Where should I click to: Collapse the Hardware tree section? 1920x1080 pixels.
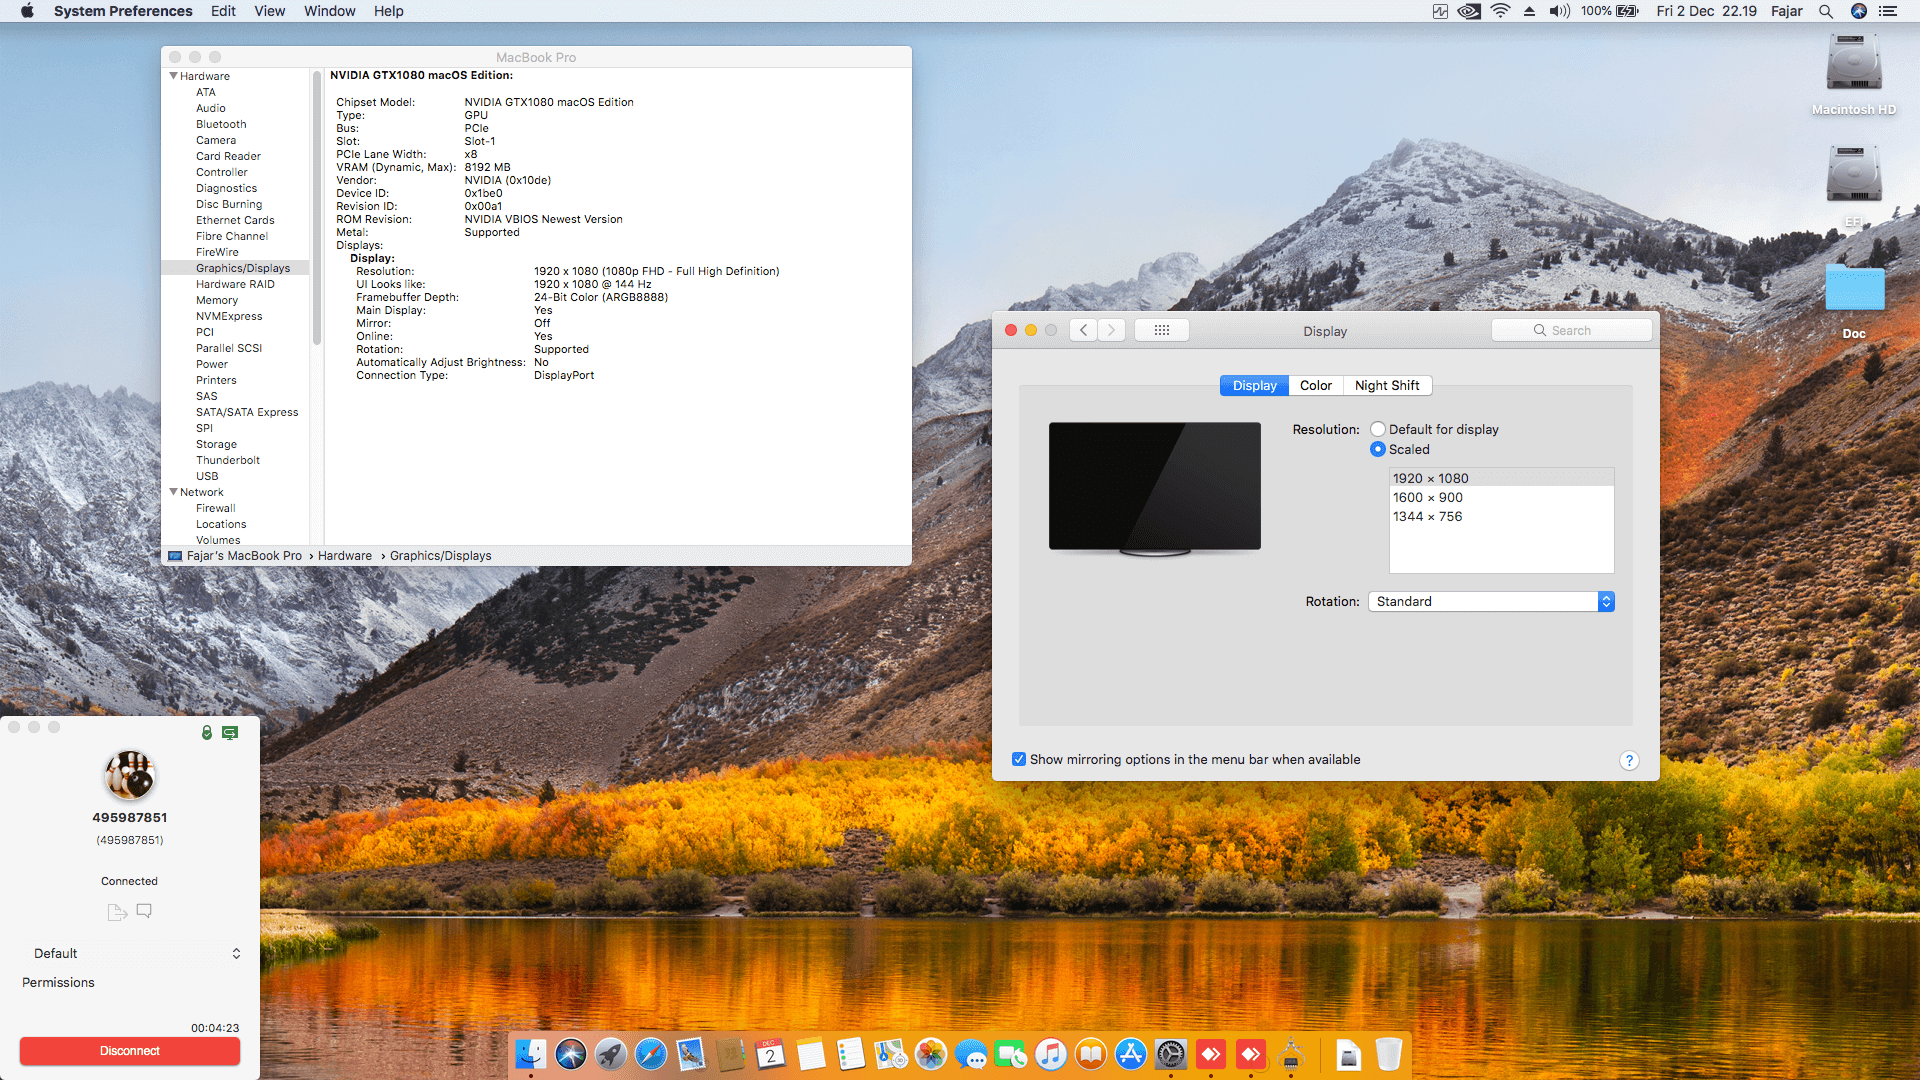pos(174,76)
